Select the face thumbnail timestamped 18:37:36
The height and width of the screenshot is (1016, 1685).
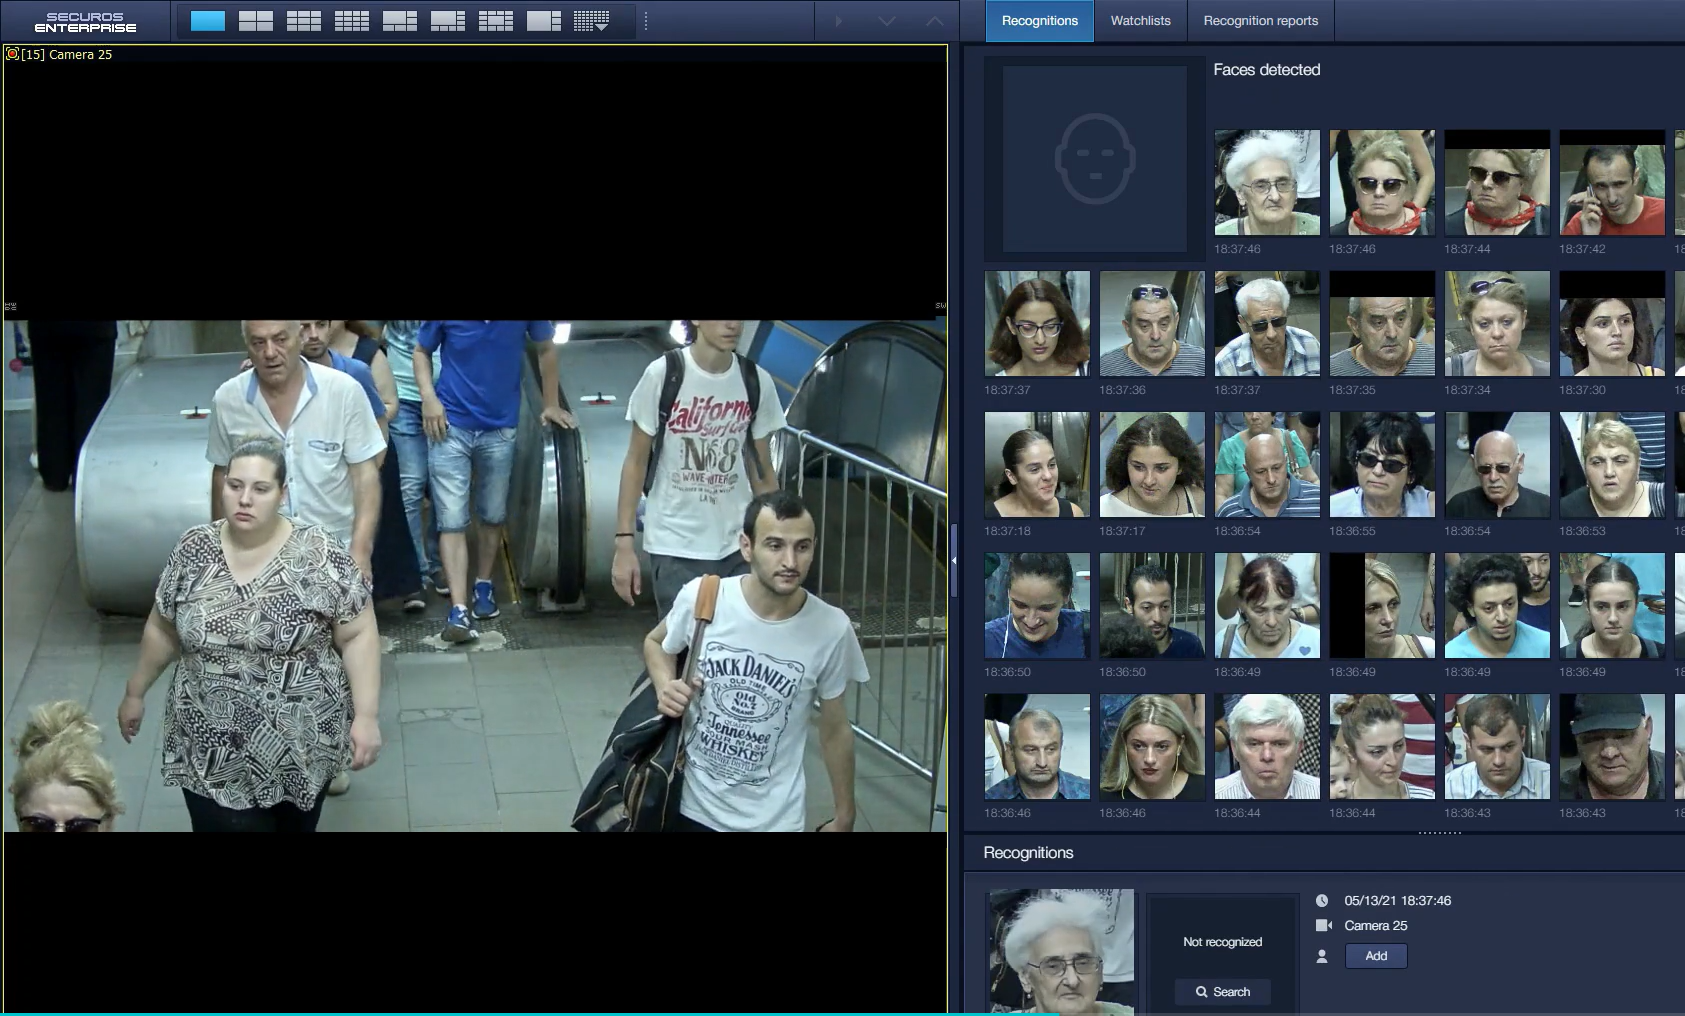point(1152,323)
